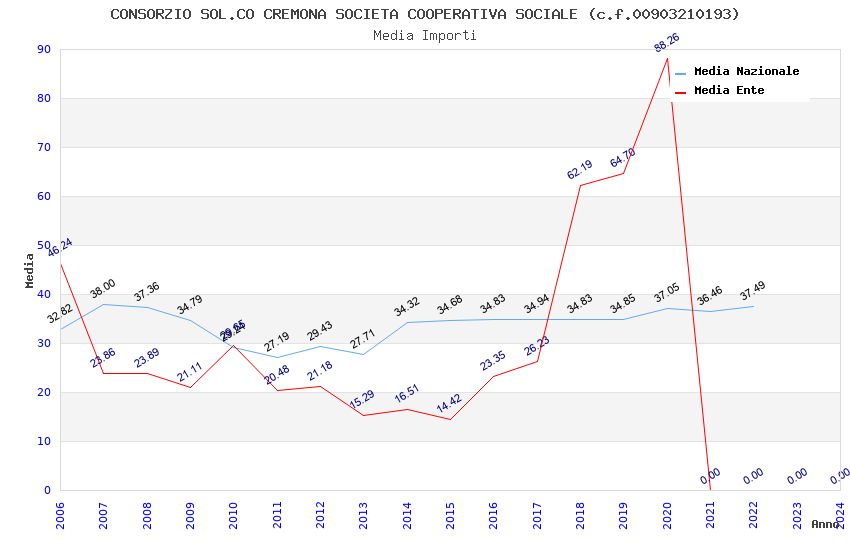Click the 20 tick on vertical axis
The image size is (850, 550).
click(x=44, y=392)
